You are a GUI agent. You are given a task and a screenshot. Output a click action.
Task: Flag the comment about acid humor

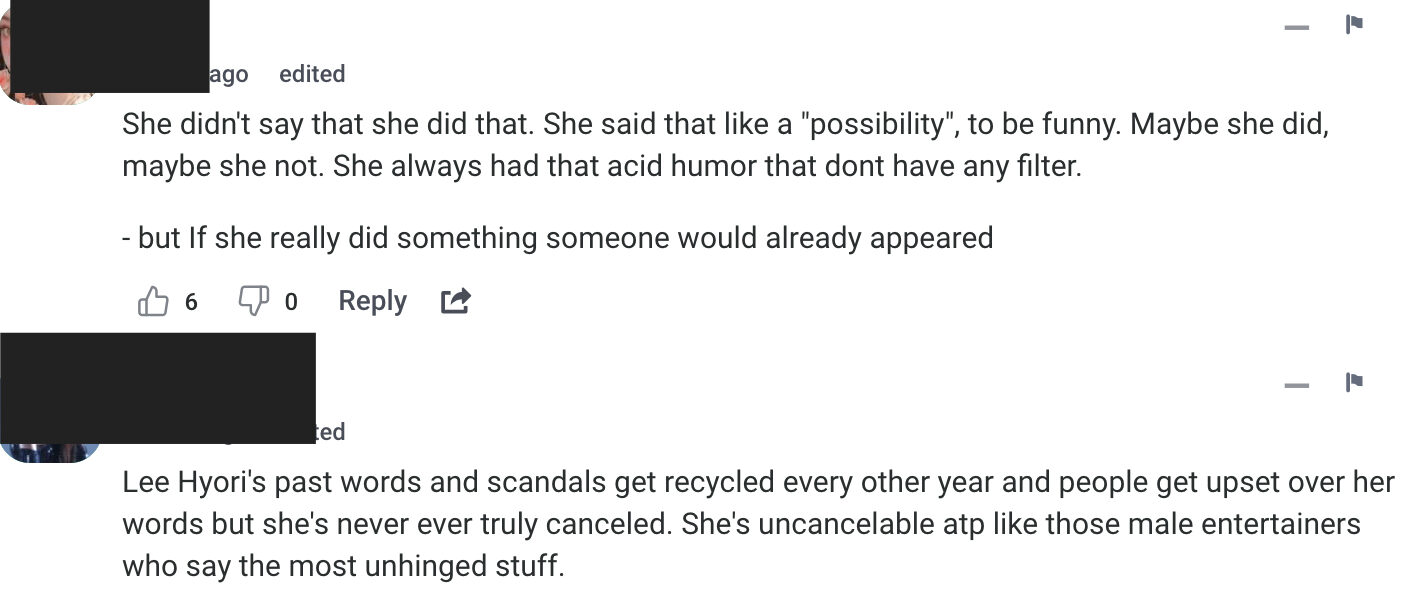click(x=1355, y=25)
